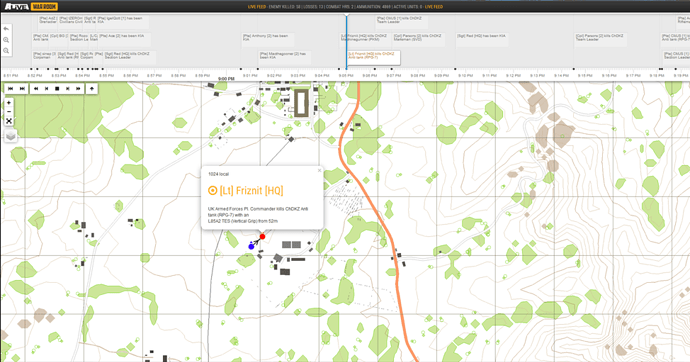Image resolution: width=690 pixels, height=362 pixels.
Task: Click the rewind playback button
Action: 36,89
